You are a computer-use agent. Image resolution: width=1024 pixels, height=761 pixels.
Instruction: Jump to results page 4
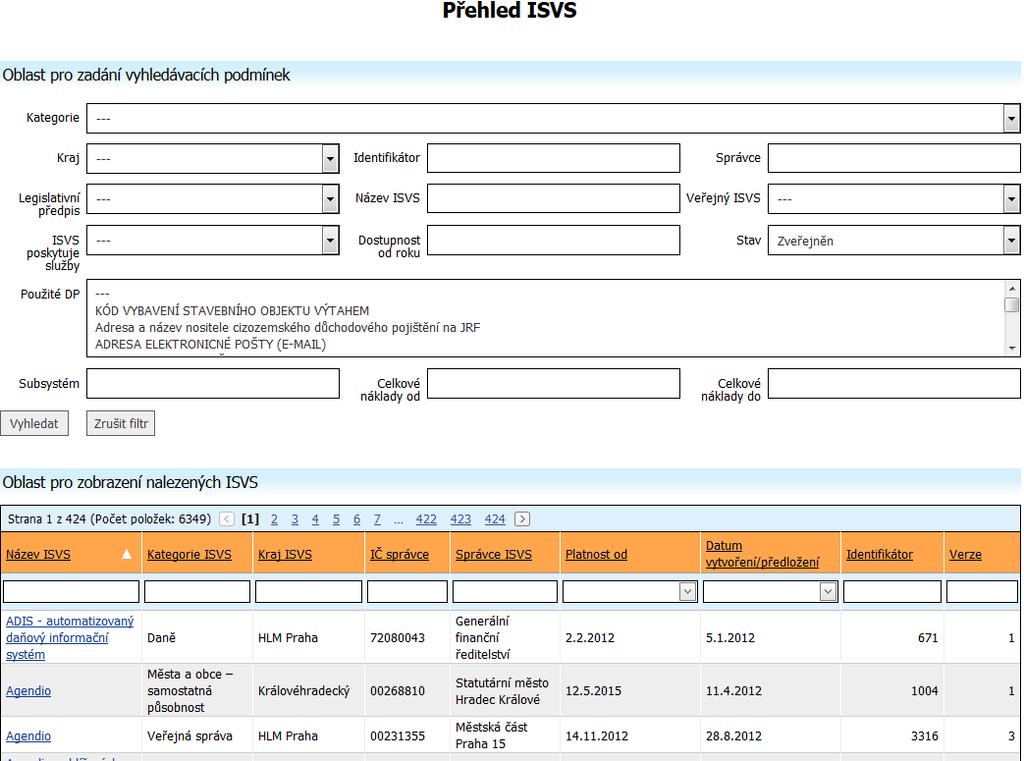point(315,519)
